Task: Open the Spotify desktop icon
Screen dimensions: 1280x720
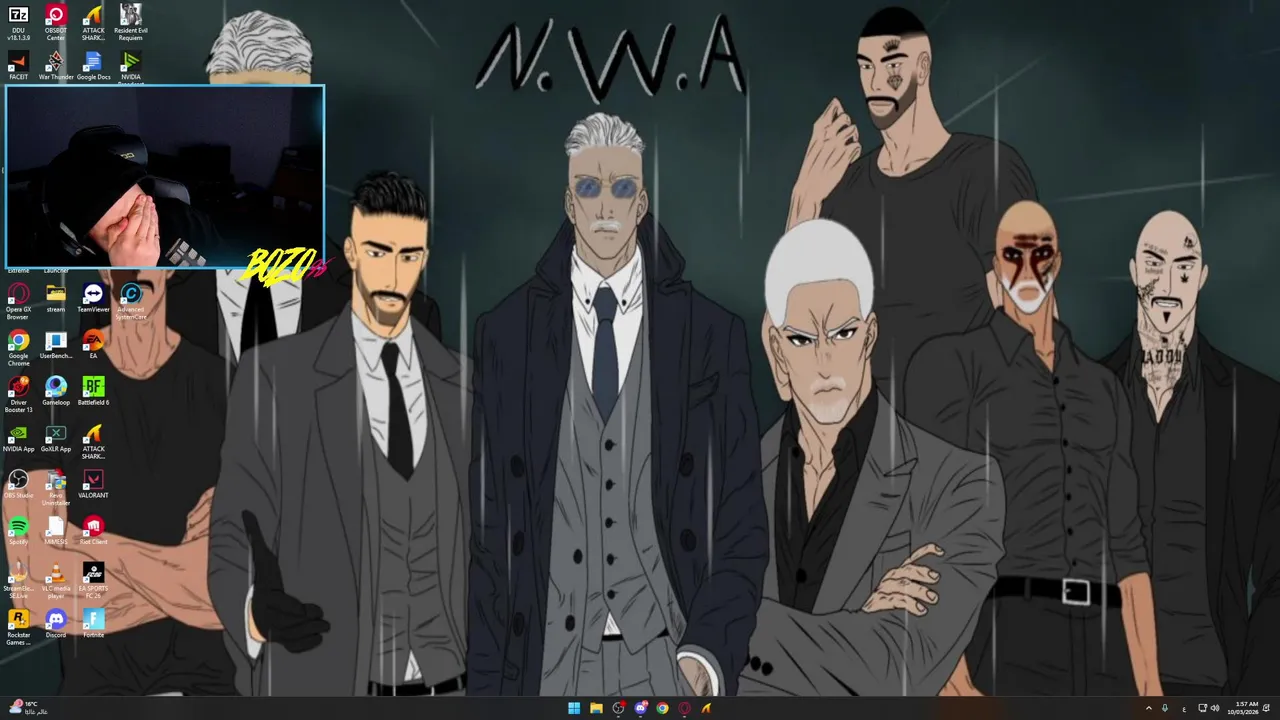Action: click(18, 530)
